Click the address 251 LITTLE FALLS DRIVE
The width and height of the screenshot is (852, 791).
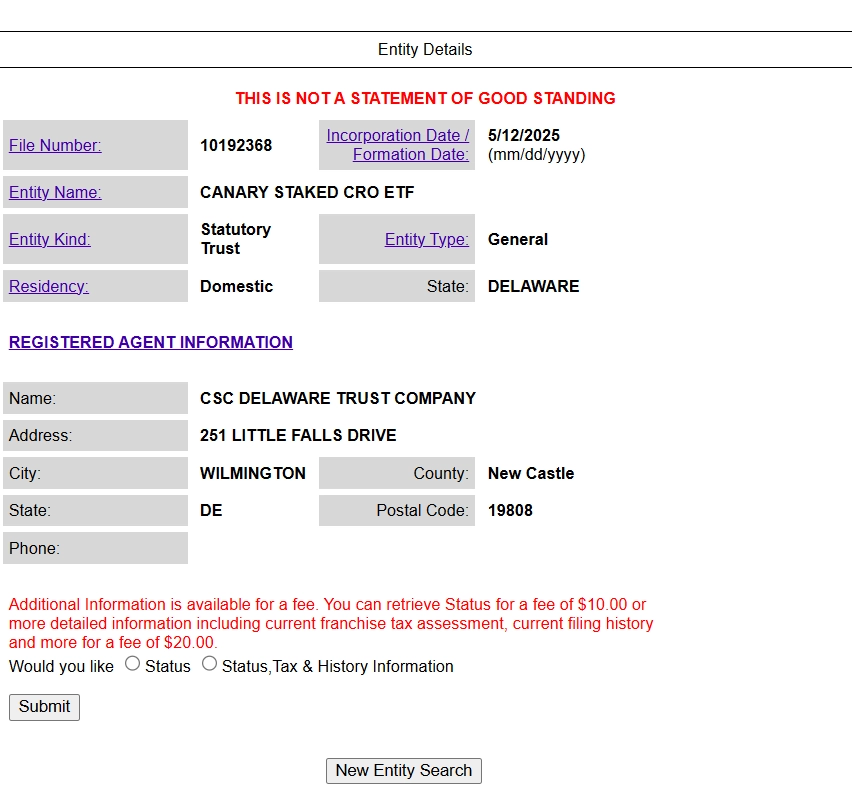[x=298, y=436]
